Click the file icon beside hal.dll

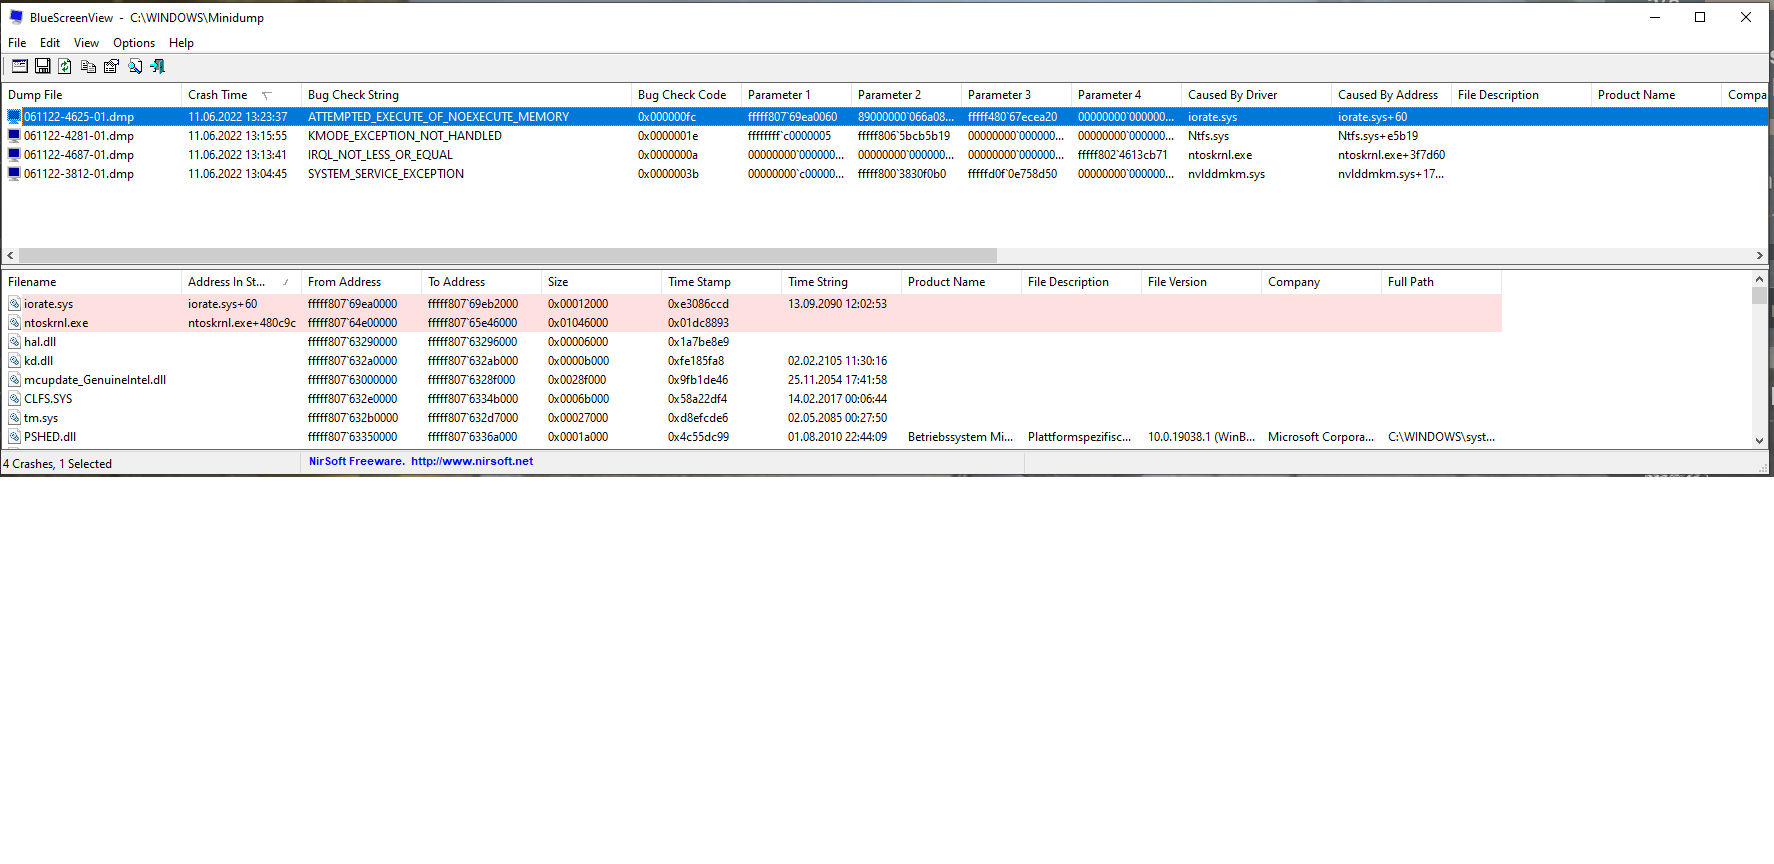pyautogui.click(x=15, y=342)
